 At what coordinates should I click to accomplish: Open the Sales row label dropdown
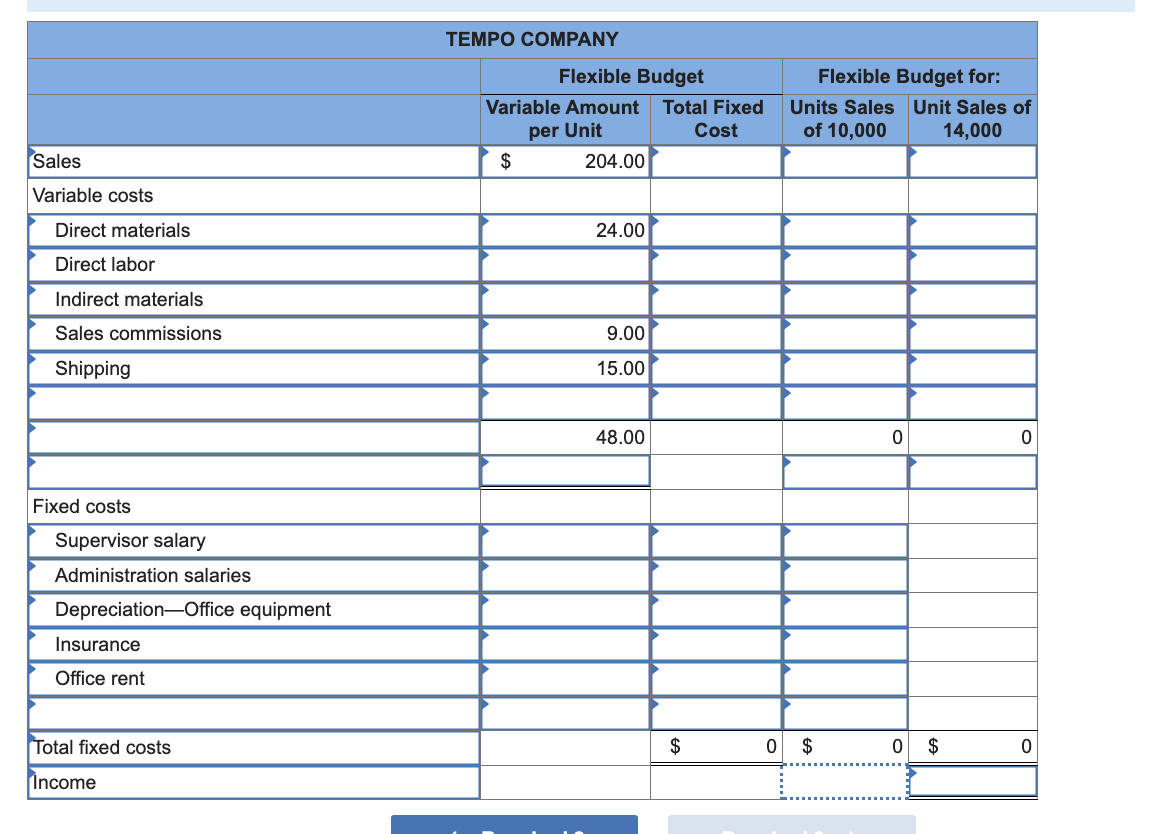254,161
